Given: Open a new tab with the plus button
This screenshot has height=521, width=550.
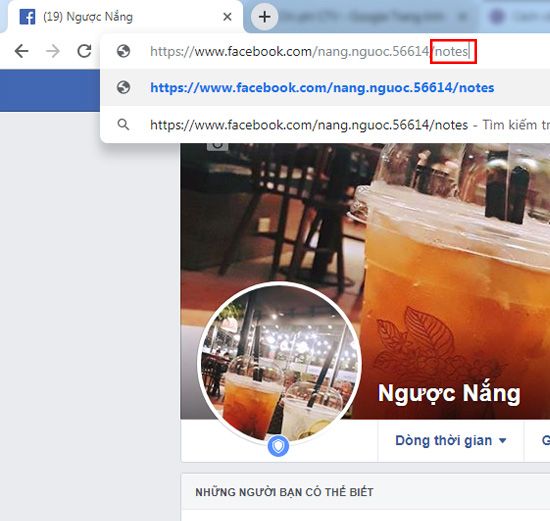Looking at the screenshot, I should pyautogui.click(x=264, y=16).
